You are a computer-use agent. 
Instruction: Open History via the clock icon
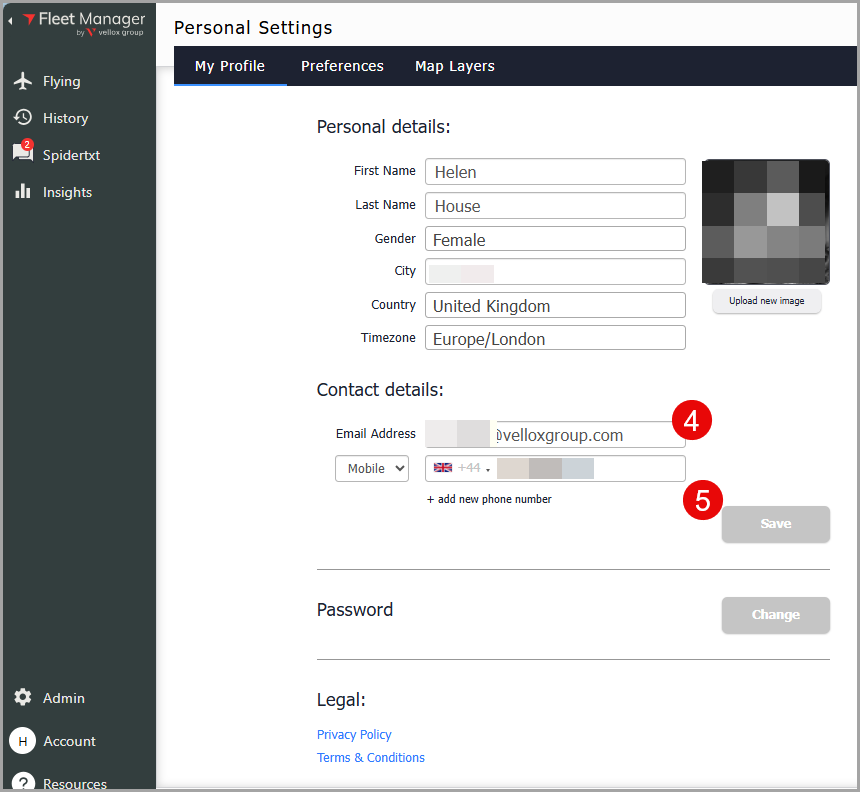pyautogui.click(x=23, y=118)
